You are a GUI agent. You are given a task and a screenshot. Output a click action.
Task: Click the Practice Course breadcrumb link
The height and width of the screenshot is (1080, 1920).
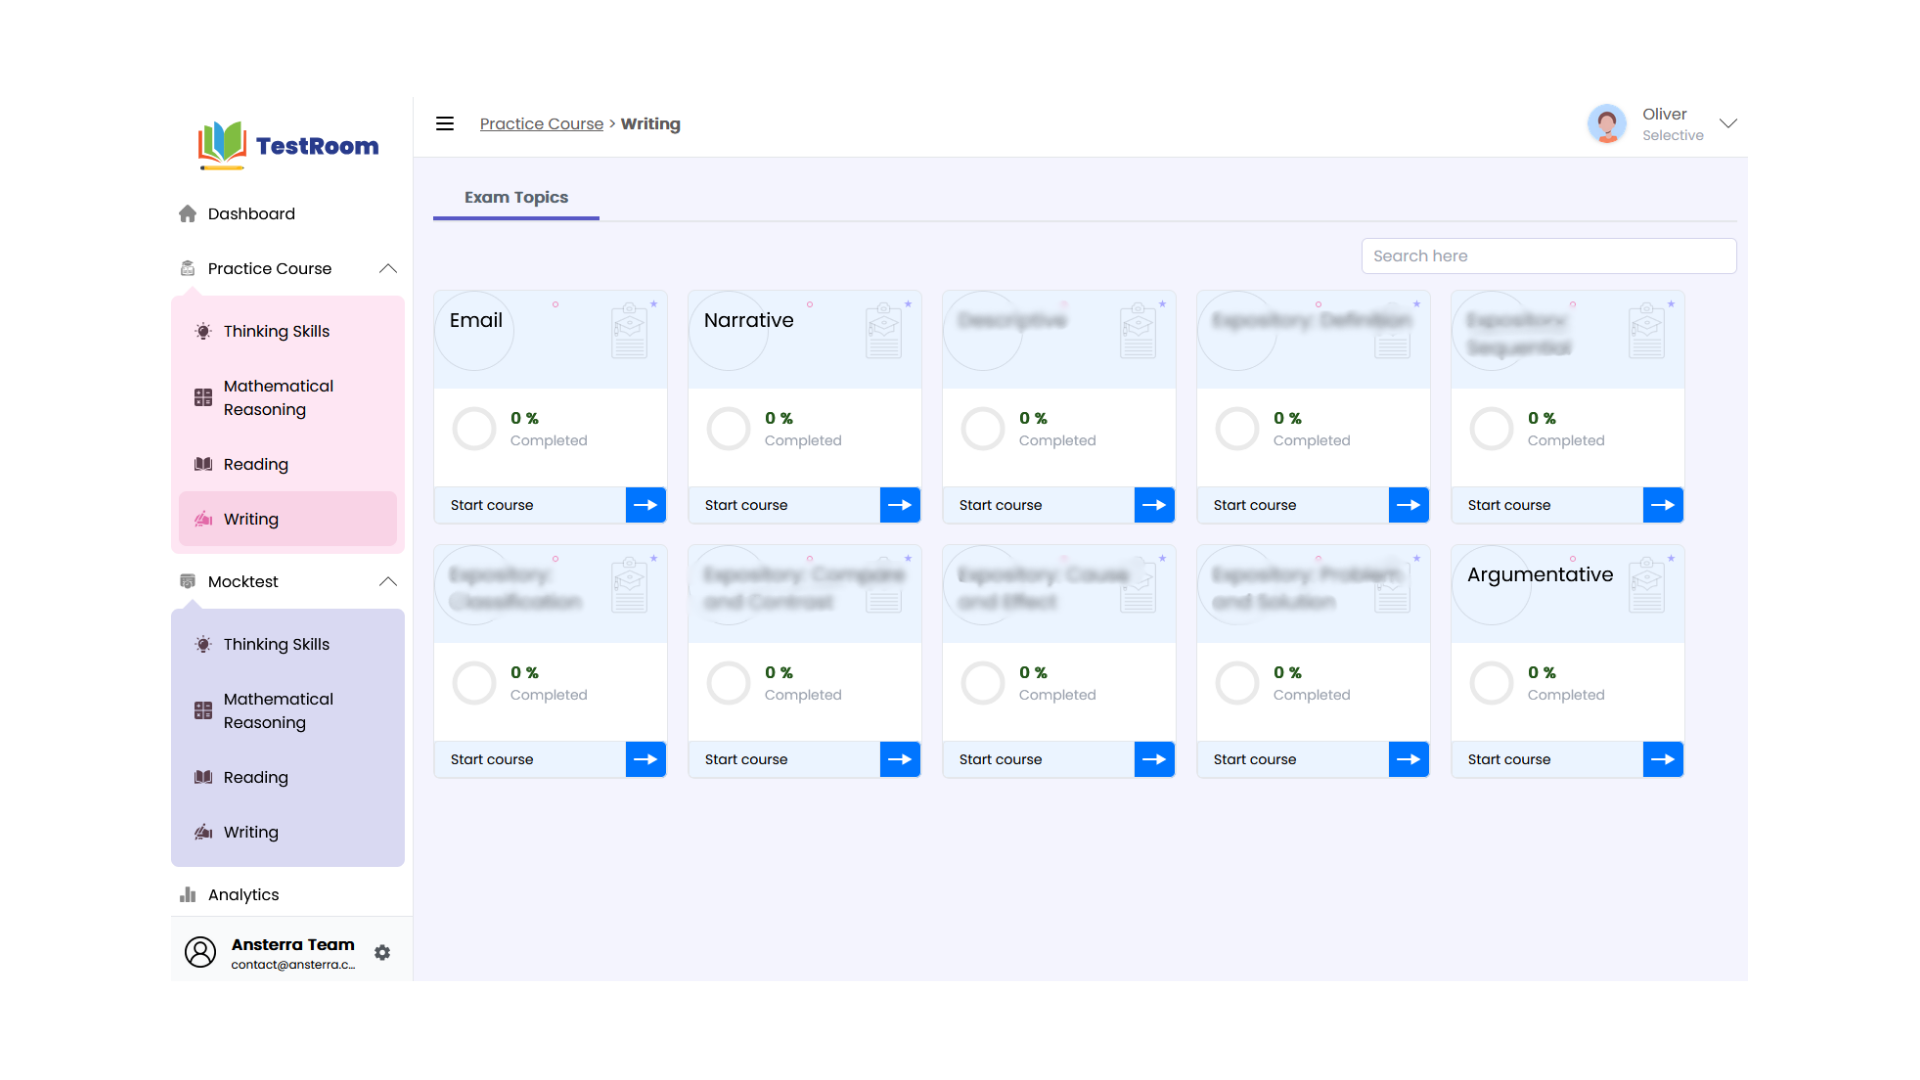coord(541,124)
